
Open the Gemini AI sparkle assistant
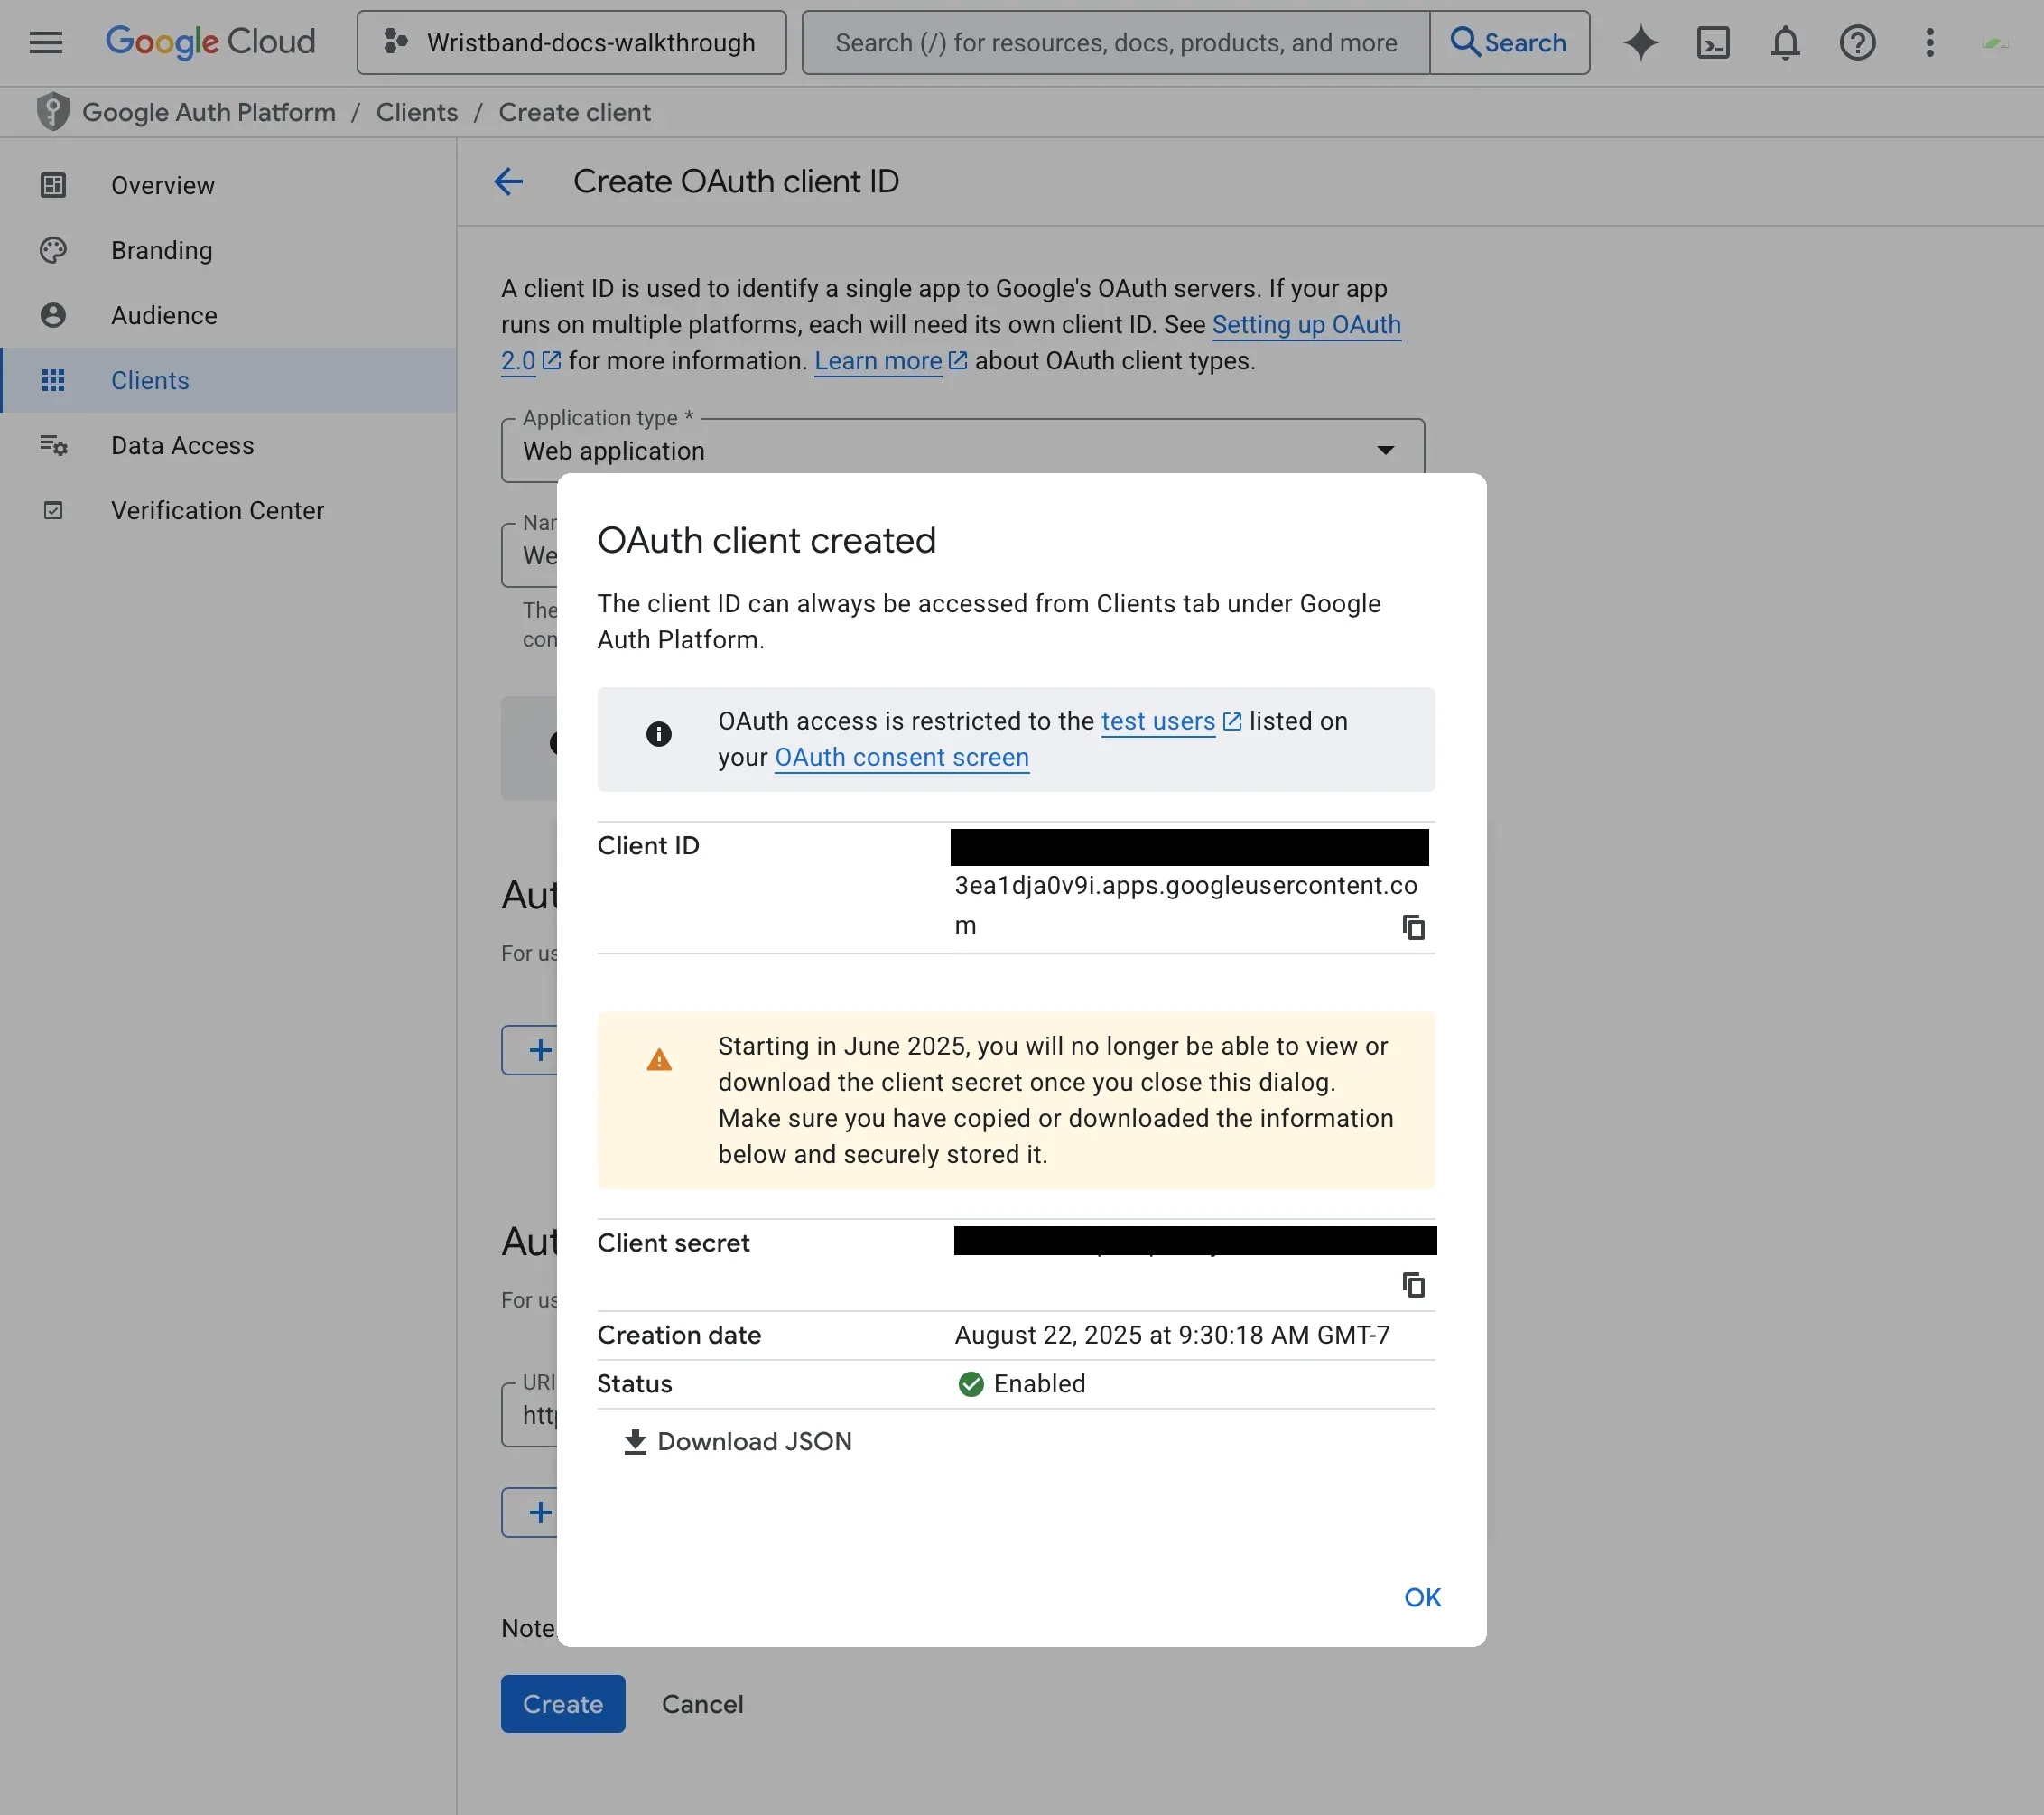point(1641,42)
